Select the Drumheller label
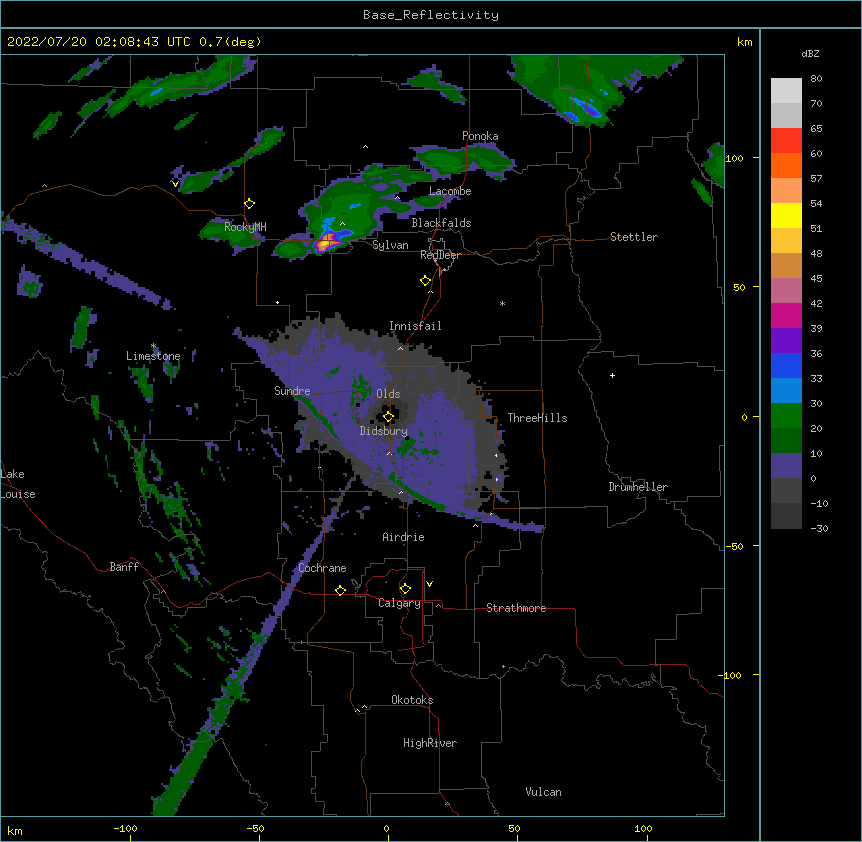862x842 pixels. (638, 487)
